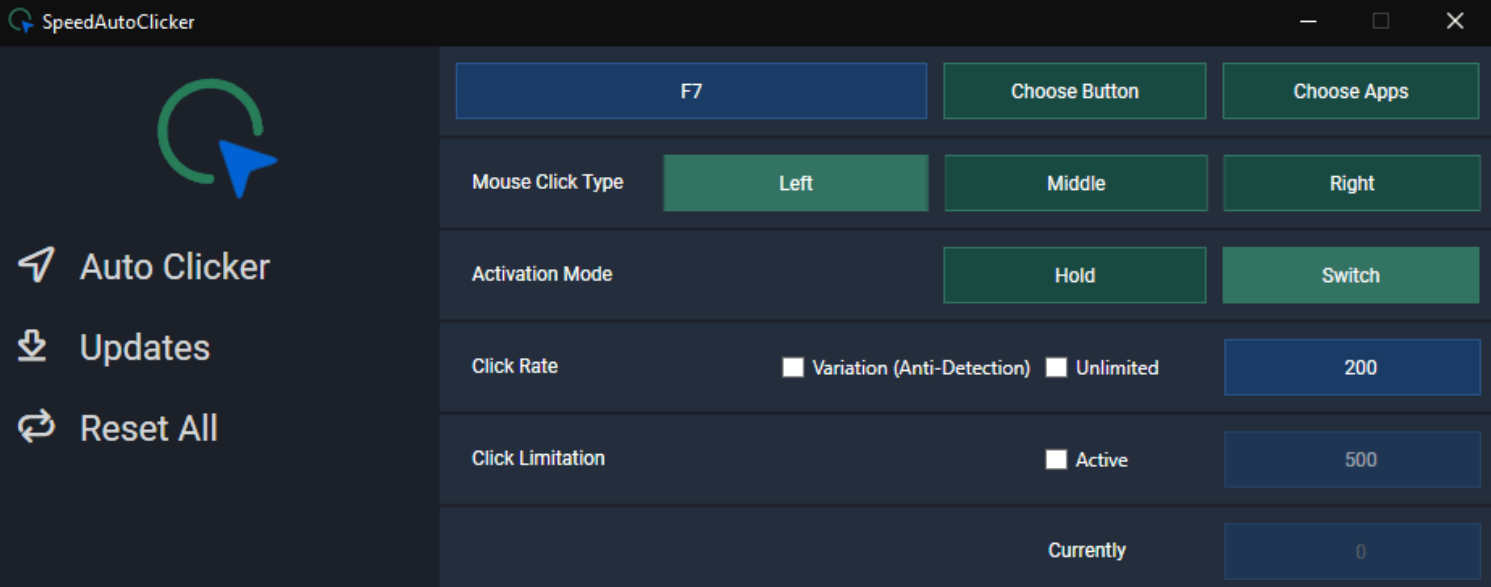The height and width of the screenshot is (587, 1491).
Task: Select the Right mouse click type
Action: 1352,183
